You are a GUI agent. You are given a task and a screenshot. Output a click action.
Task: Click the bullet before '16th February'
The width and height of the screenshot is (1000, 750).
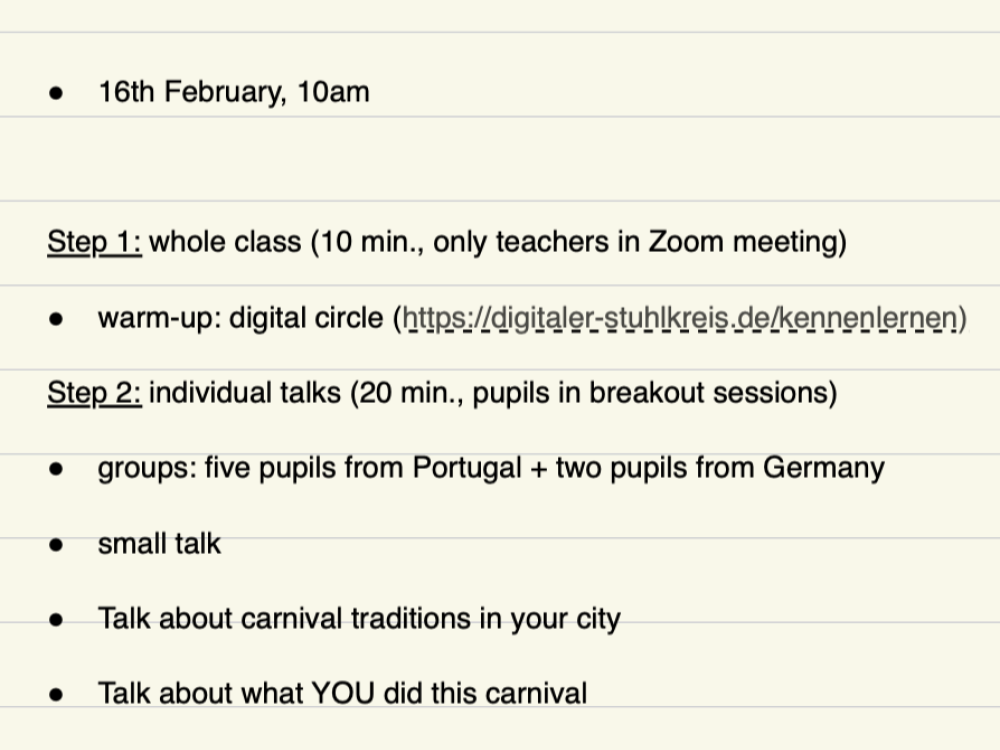[56, 94]
